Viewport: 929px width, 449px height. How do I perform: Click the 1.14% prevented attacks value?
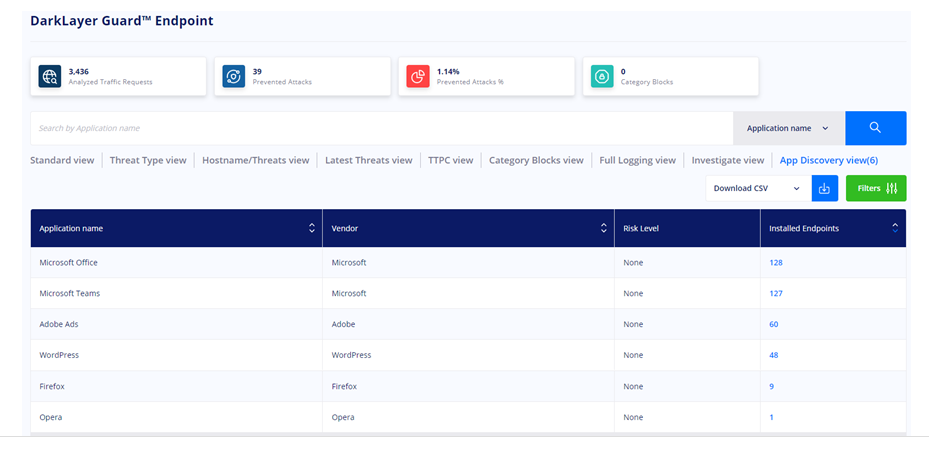[x=448, y=72]
